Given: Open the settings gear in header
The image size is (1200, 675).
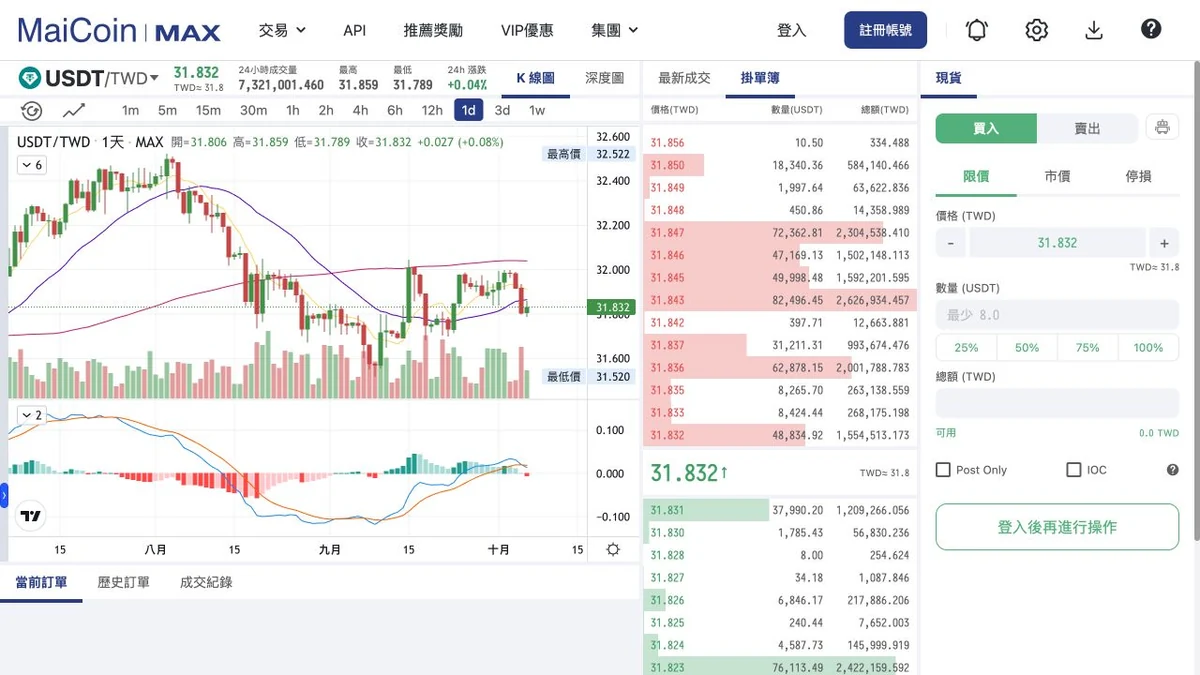Looking at the screenshot, I should click(x=1036, y=30).
